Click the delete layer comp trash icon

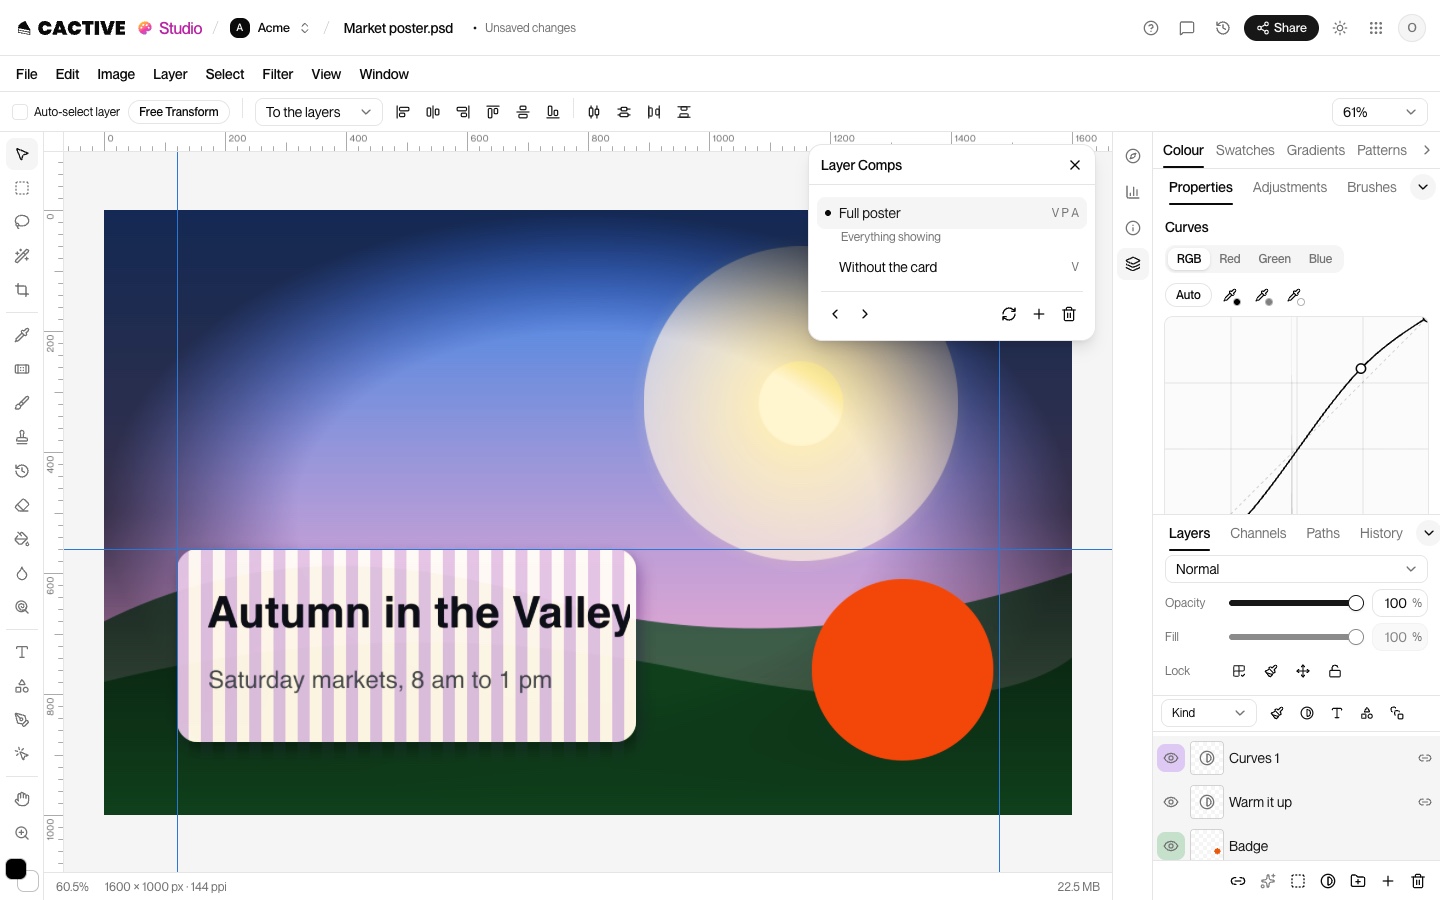[1069, 314]
